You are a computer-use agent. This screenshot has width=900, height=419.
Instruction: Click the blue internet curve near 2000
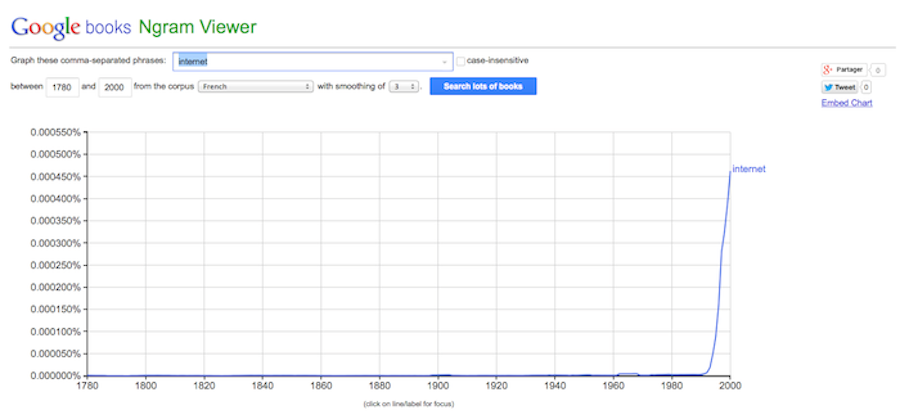(724, 230)
